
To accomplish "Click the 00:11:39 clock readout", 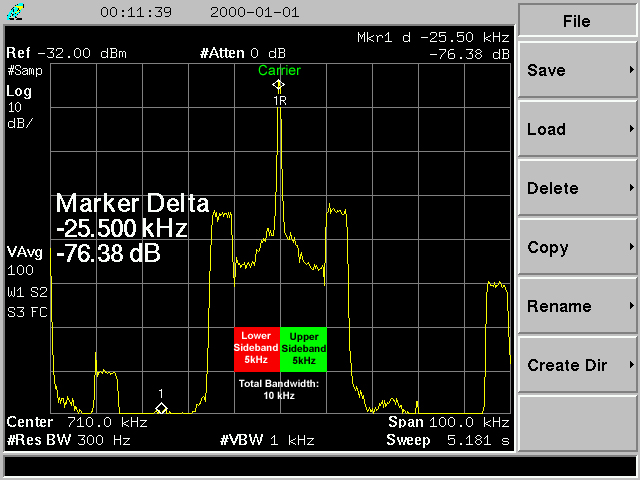I will [136, 12].
